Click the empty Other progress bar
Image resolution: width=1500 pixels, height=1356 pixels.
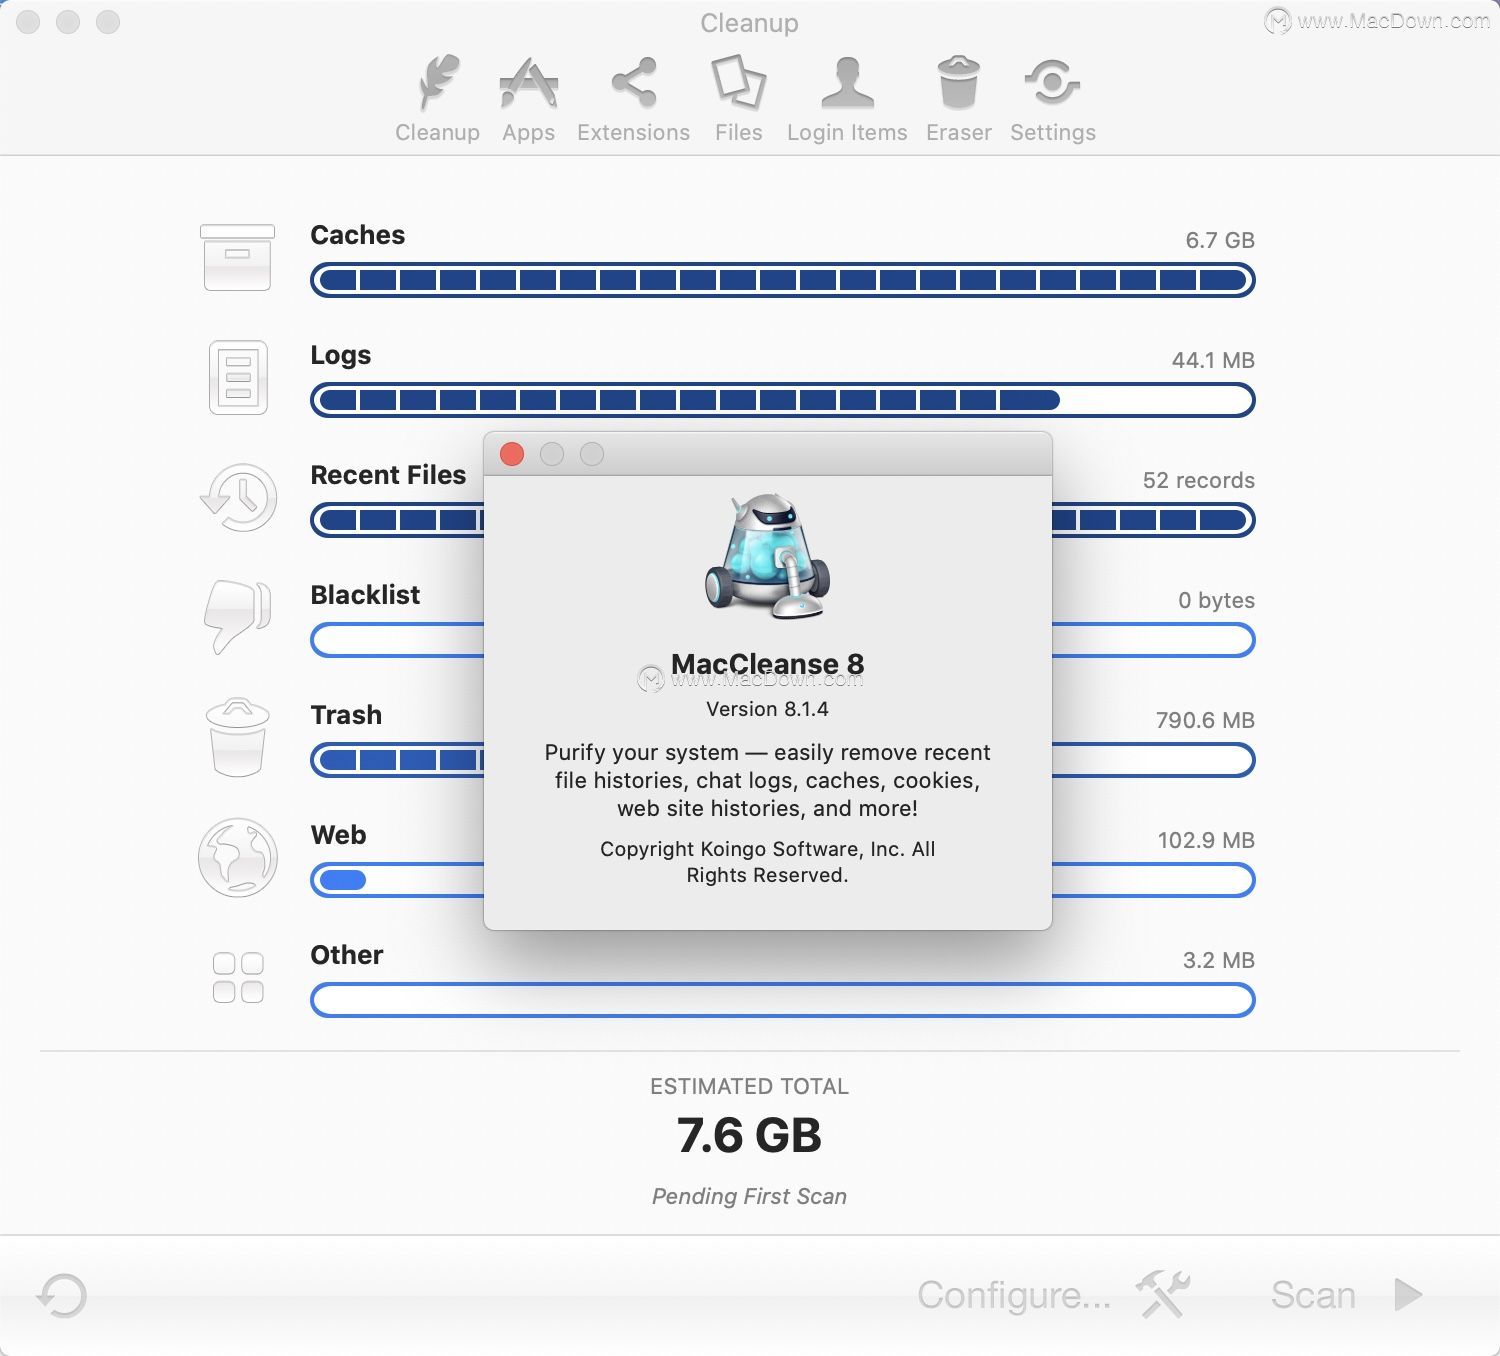click(x=783, y=1000)
